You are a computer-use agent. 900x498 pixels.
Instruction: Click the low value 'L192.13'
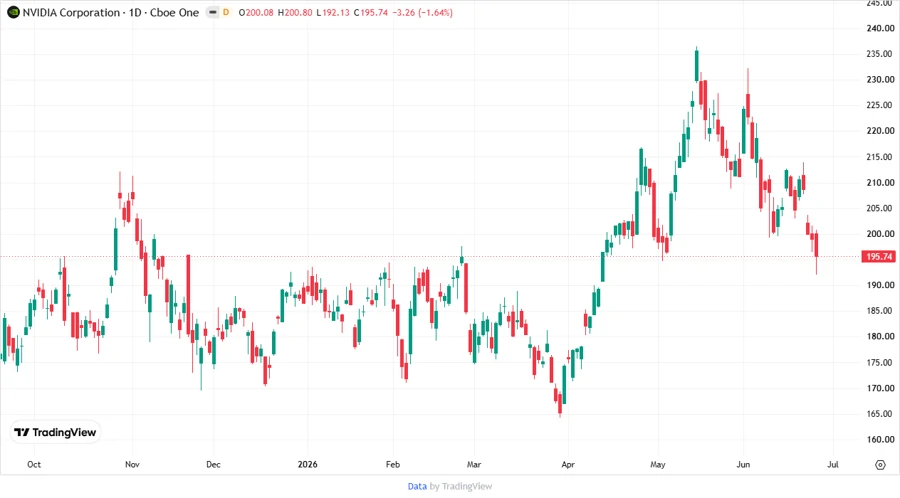[333, 12]
